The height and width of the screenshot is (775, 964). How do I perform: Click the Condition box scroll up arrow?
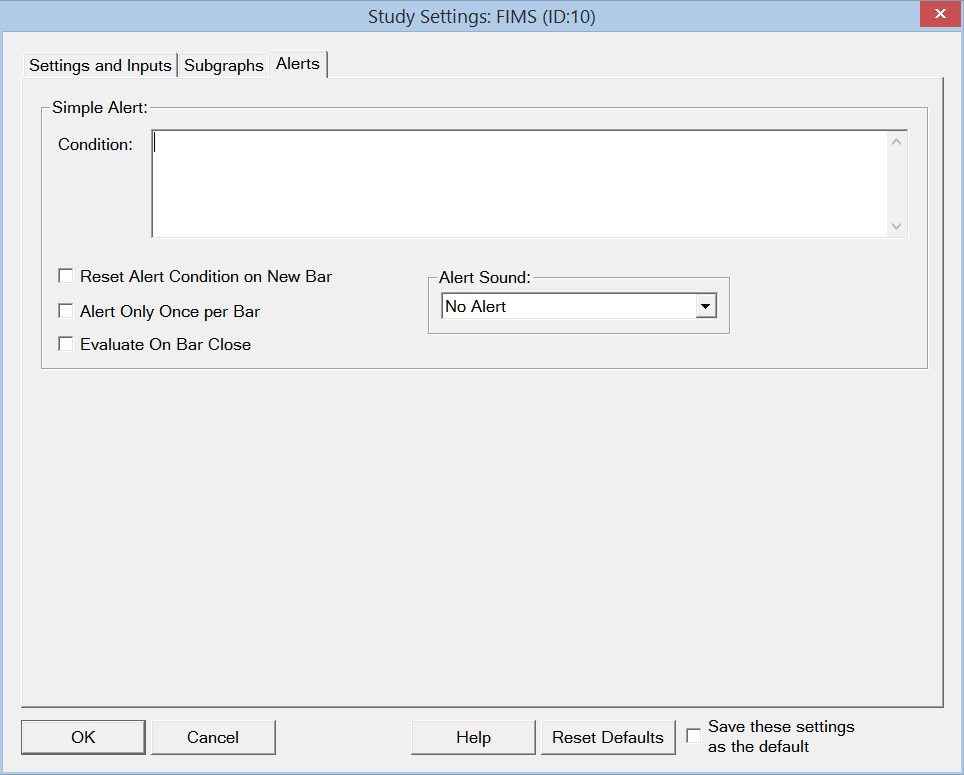(x=896, y=142)
